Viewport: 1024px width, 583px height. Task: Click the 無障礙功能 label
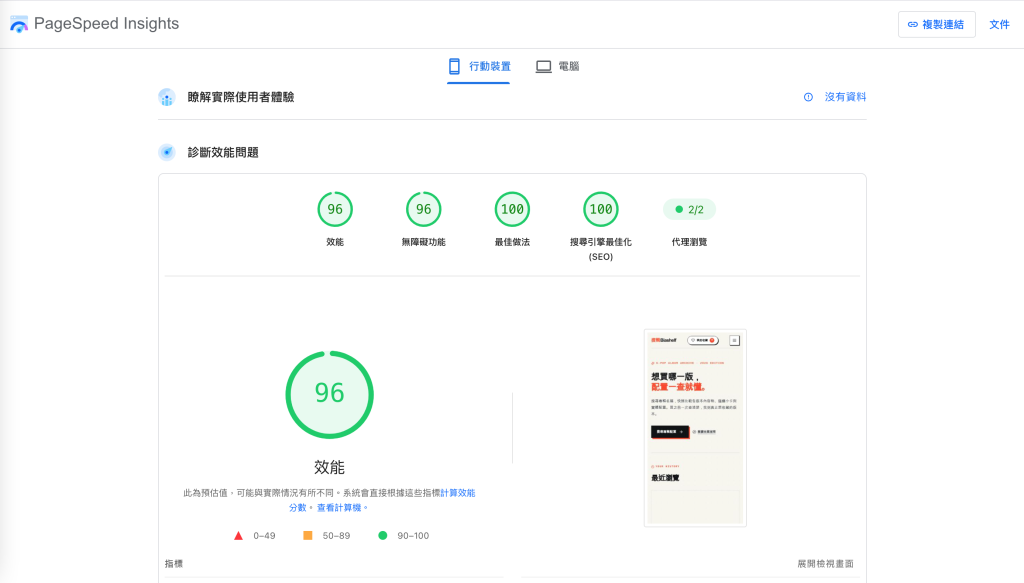(x=423, y=242)
